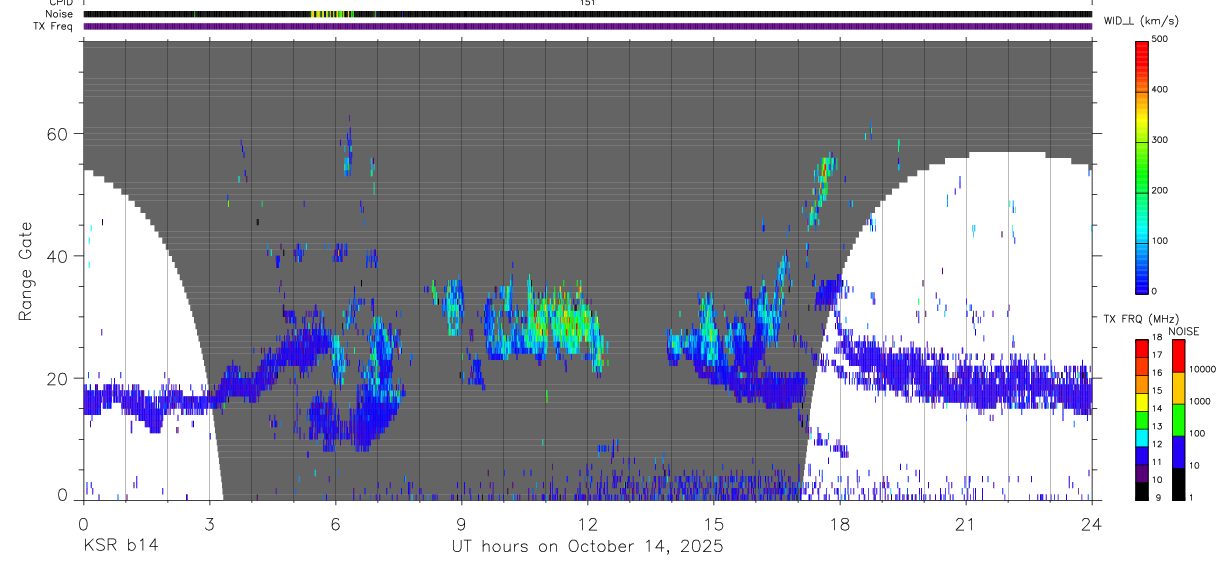Click the x-axis tick label "9"

pos(461,524)
